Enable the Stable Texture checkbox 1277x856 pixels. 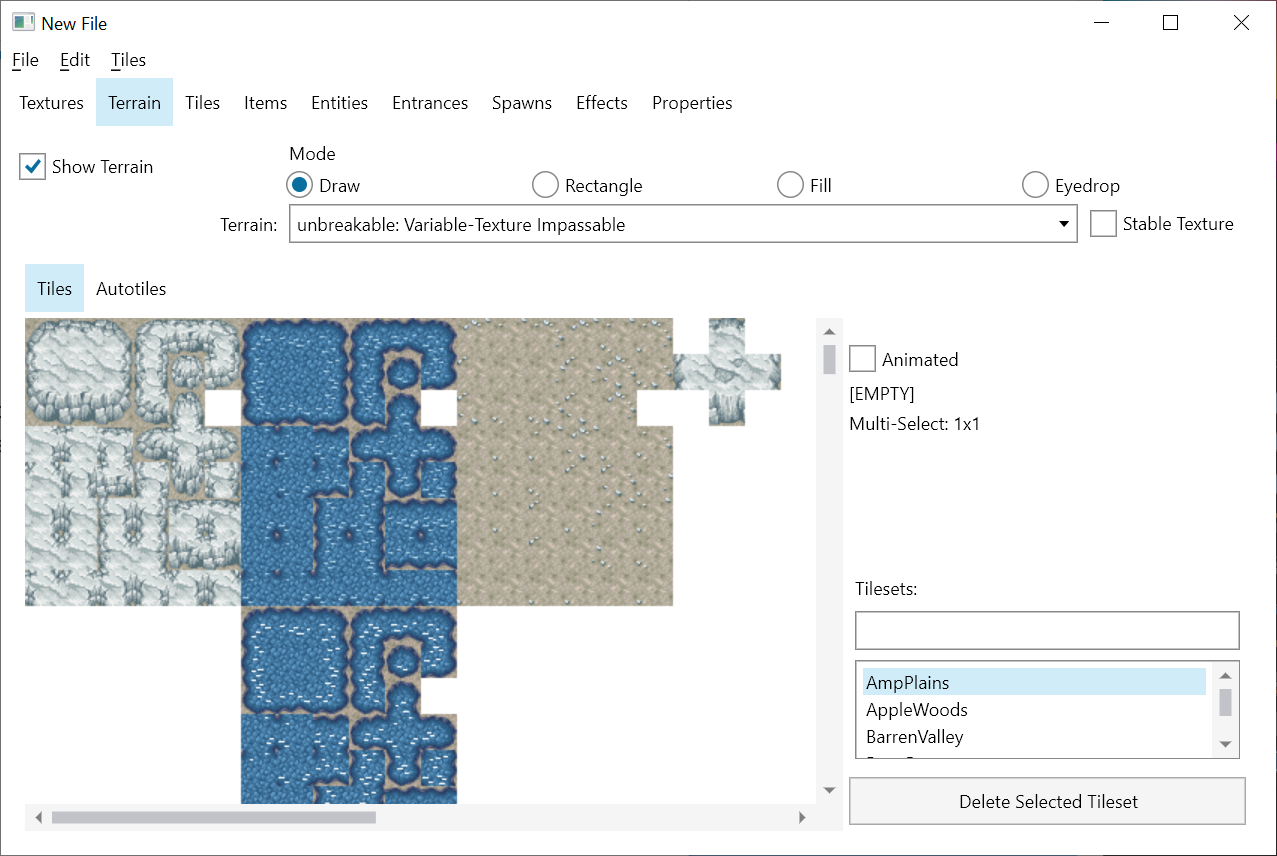click(1104, 224)
